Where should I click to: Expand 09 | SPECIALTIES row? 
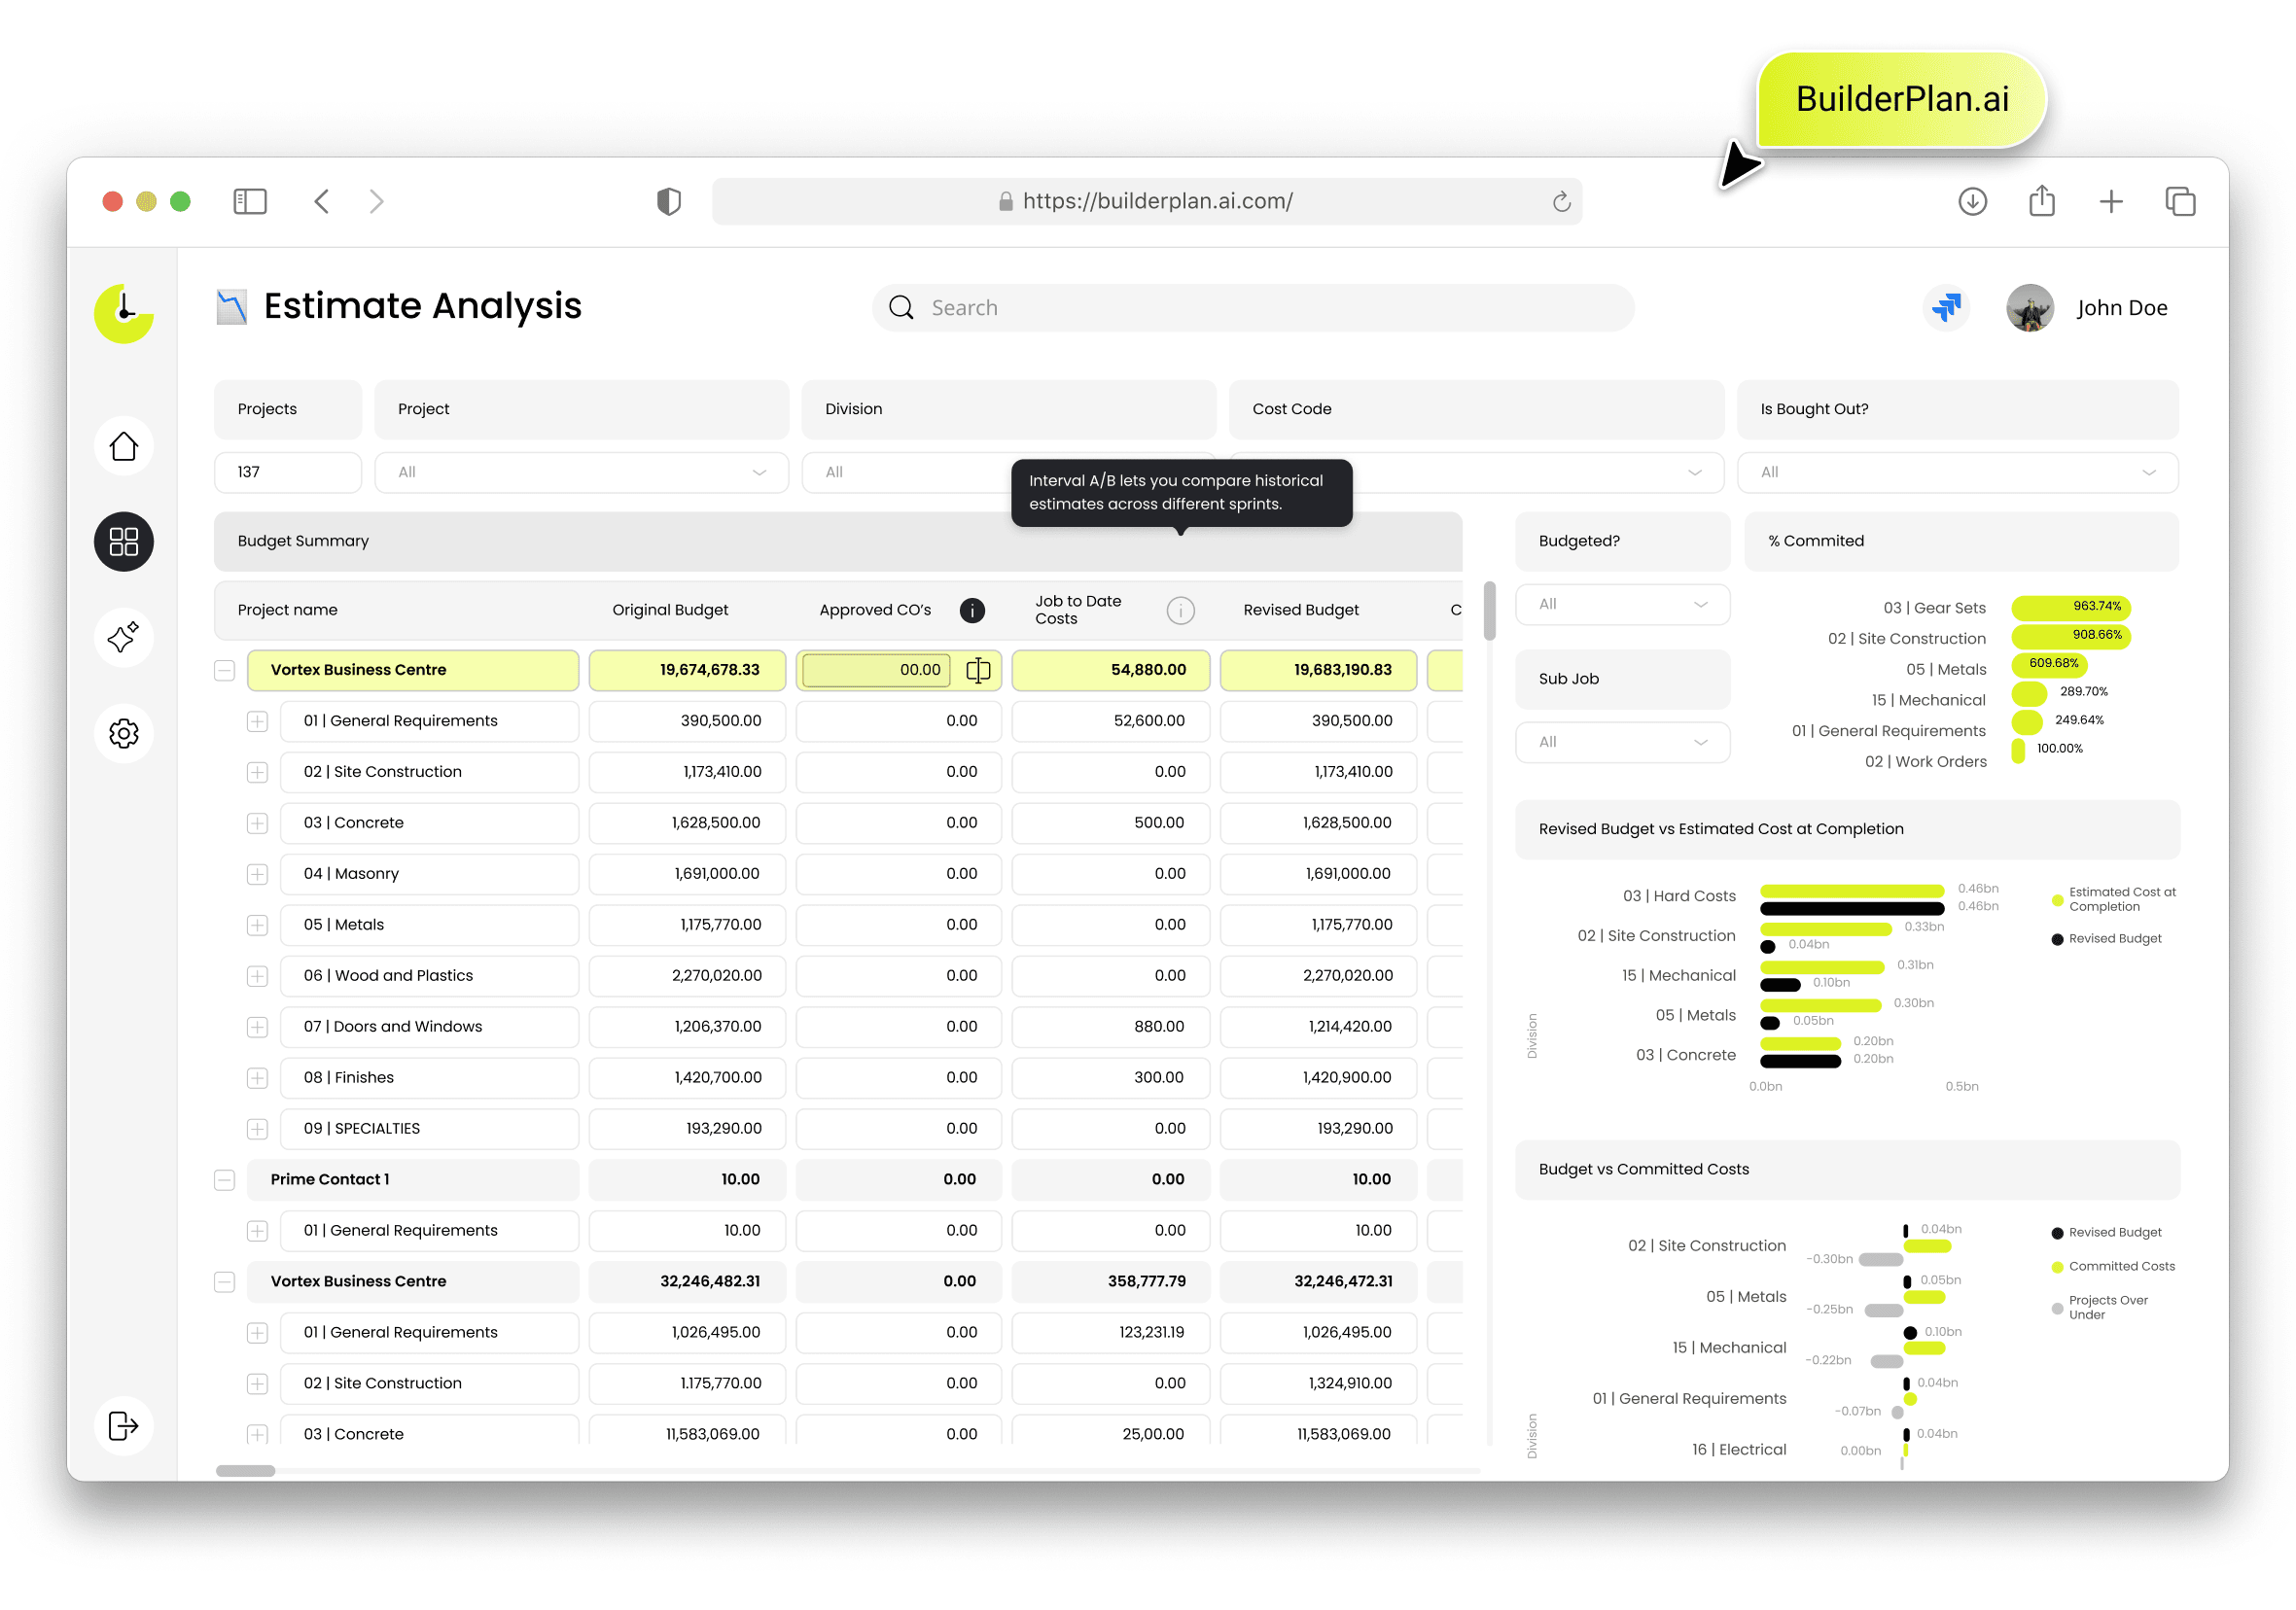coord(257,1129)
